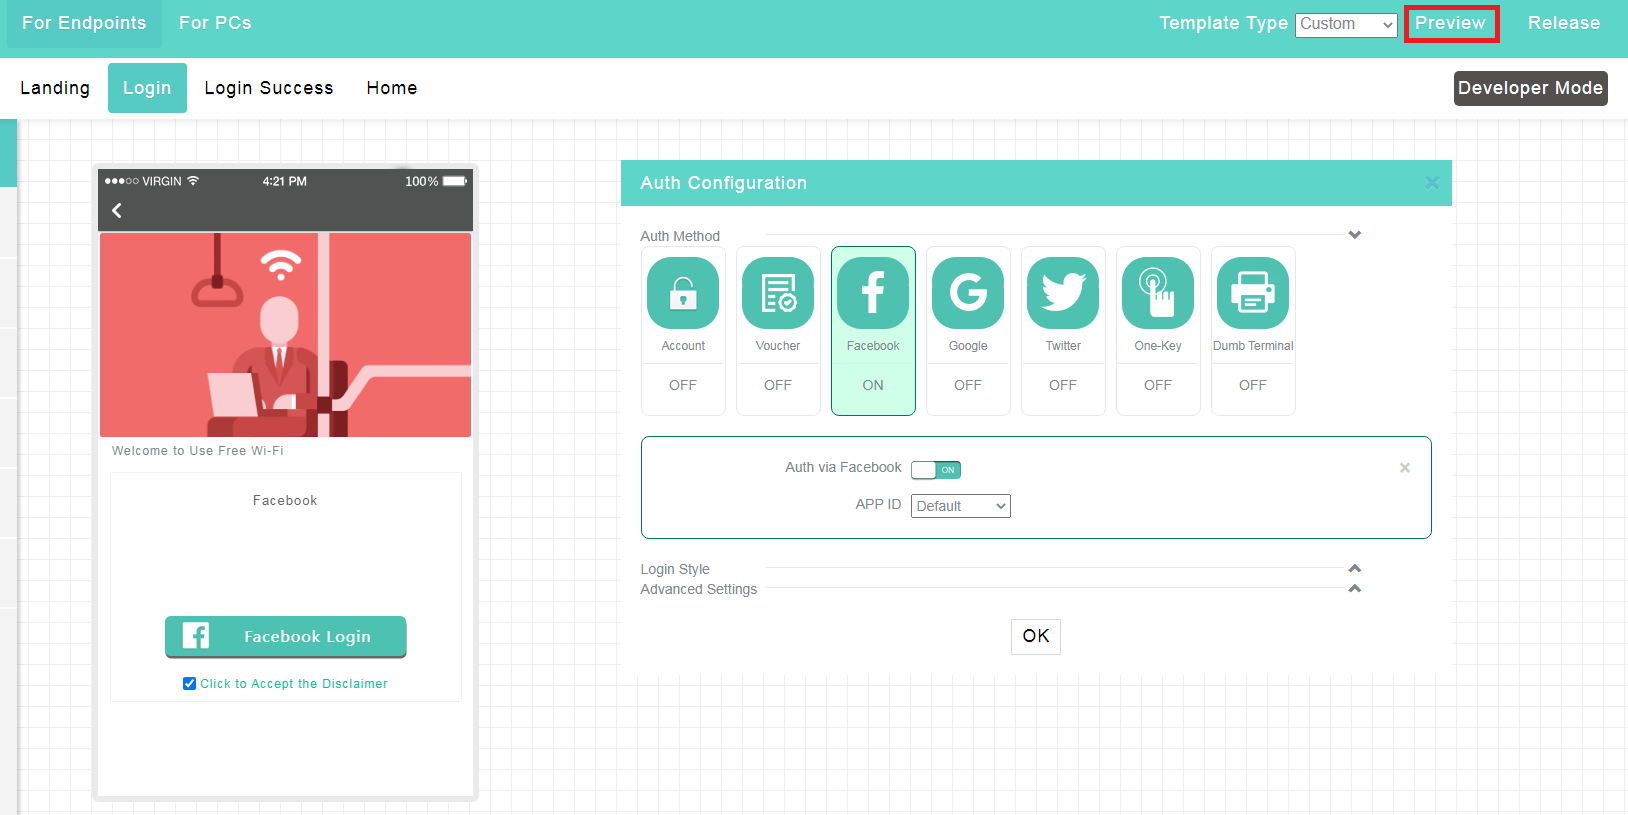Select the Google auth method icon
The image size is (1628, 815).
(x=968, y=293)
